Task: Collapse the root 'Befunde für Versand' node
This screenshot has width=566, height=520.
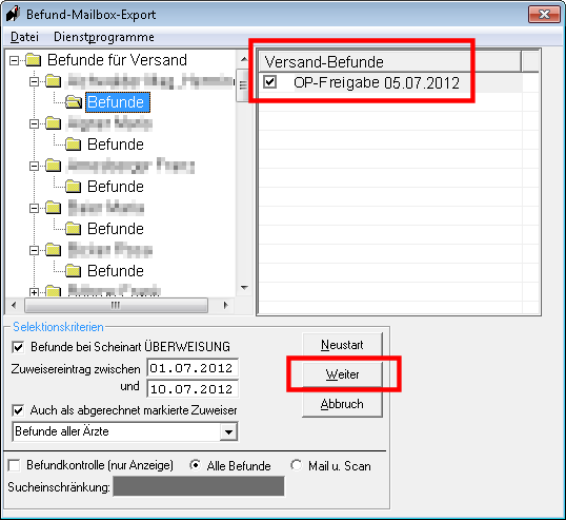Action: pyautogui.click(x=14, y=60)
